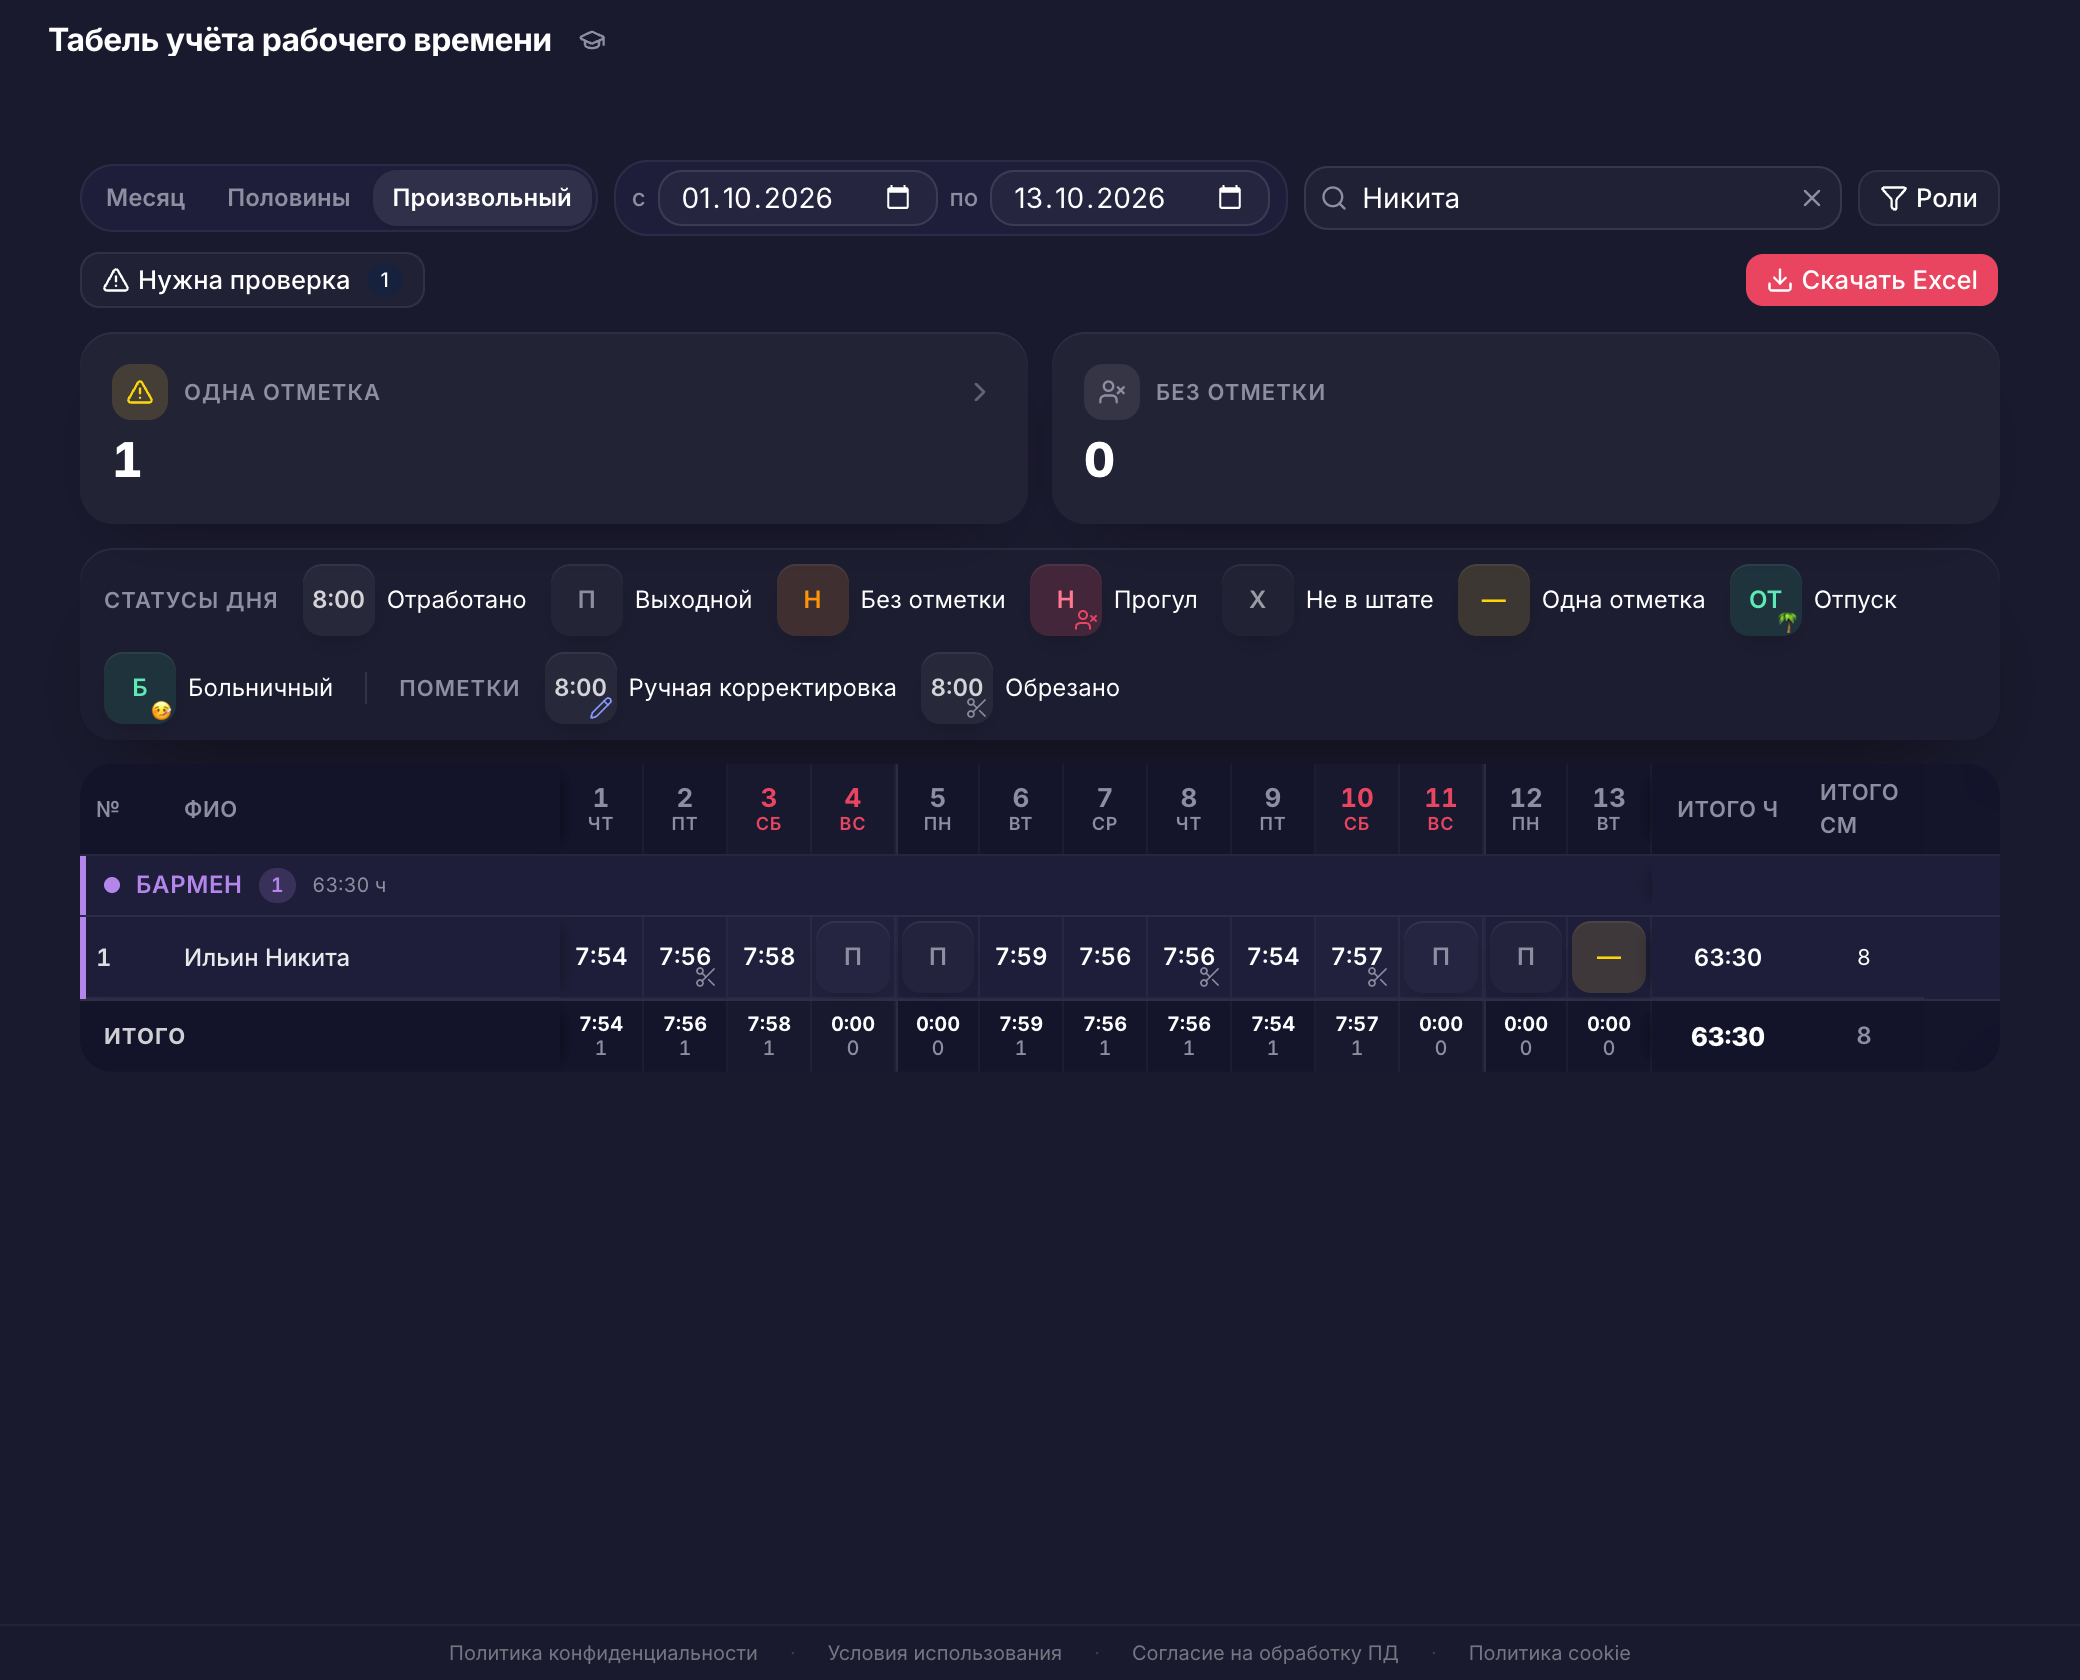Download the Excel report
The height and width of the screenshot is (1680, 2080).
(1871, 280)
